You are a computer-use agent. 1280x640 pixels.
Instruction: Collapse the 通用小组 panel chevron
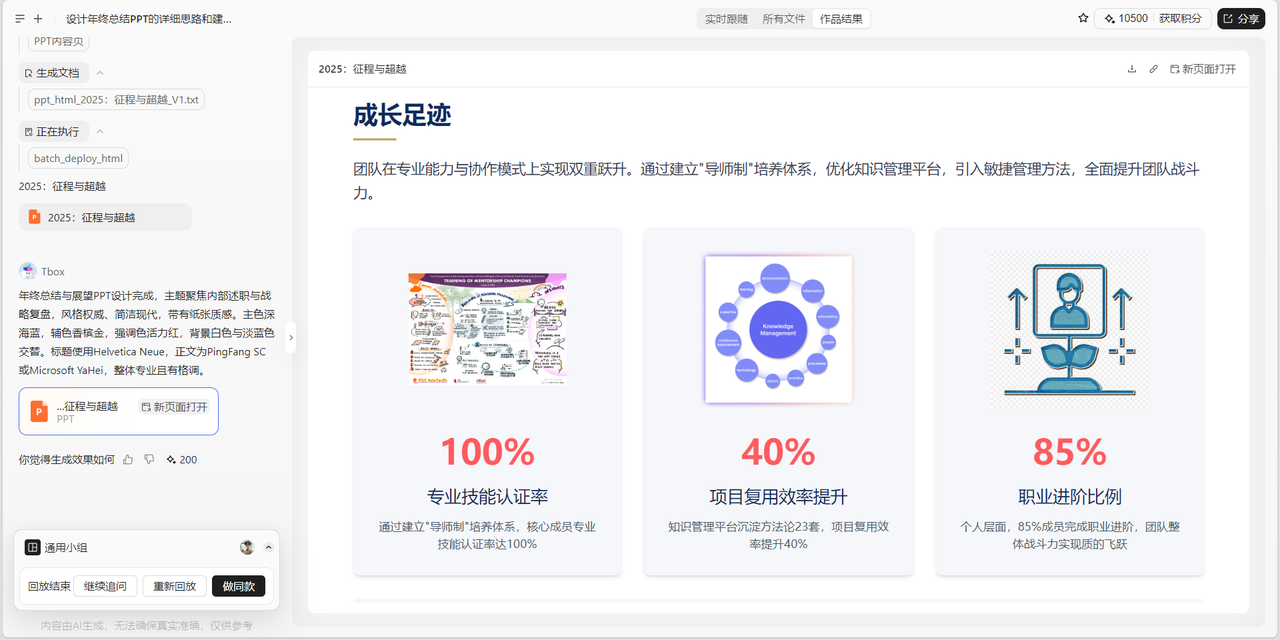268,547
